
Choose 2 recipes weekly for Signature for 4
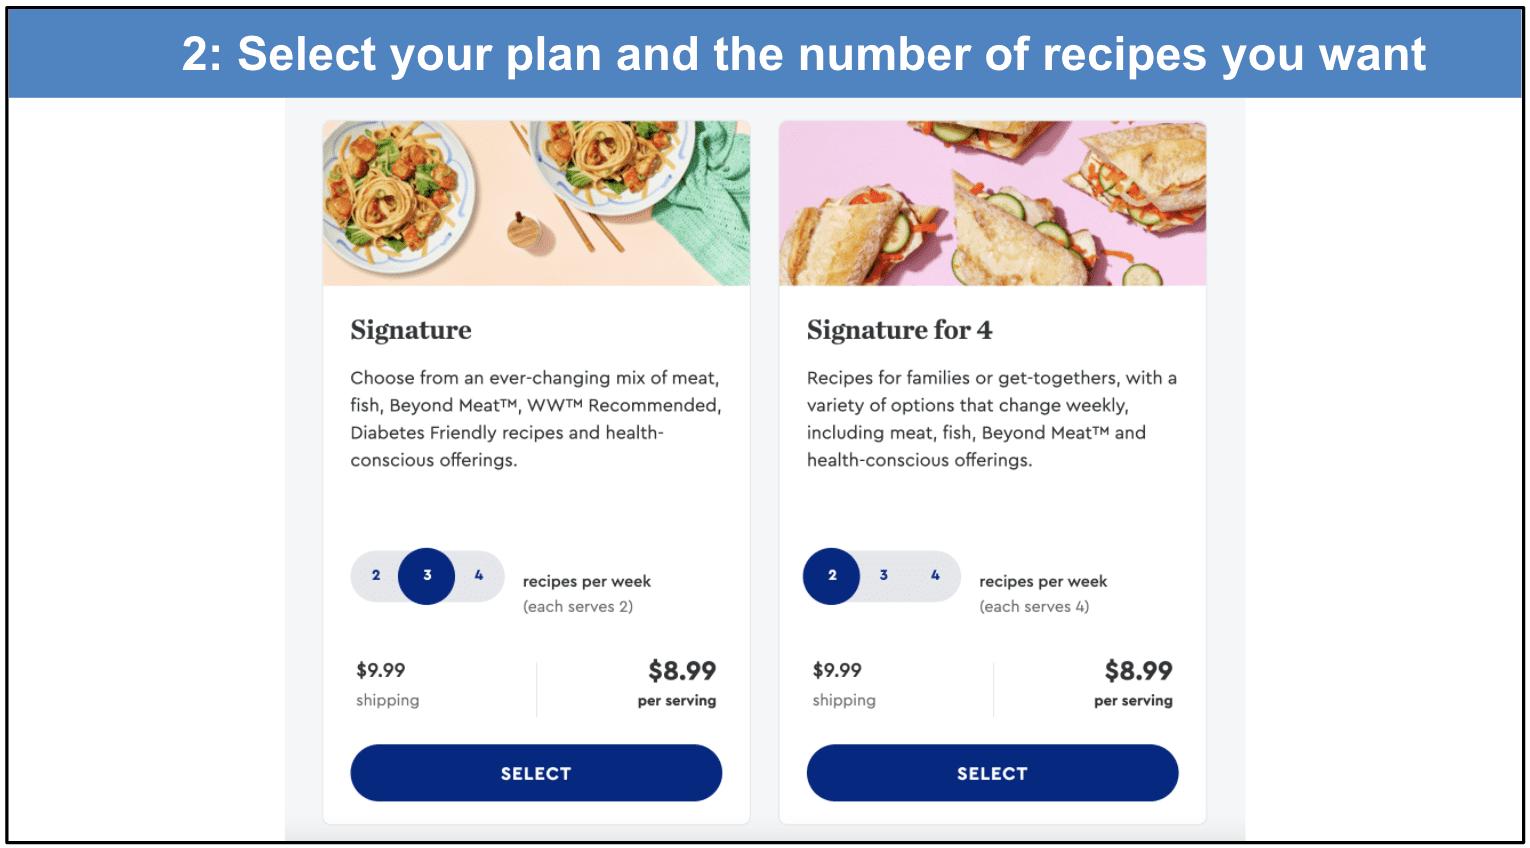pyautogui.click(x=831, y=576)
